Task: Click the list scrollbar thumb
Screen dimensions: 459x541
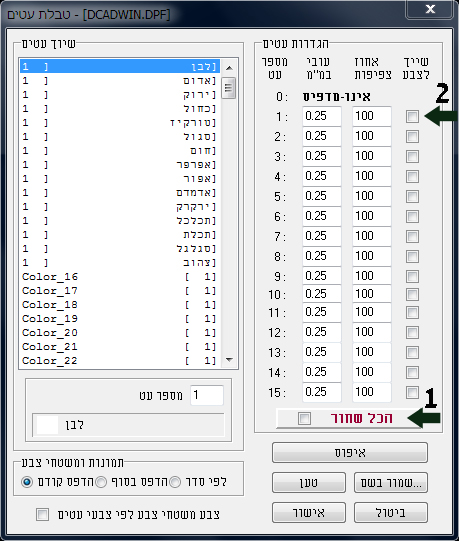Action: 229,88
